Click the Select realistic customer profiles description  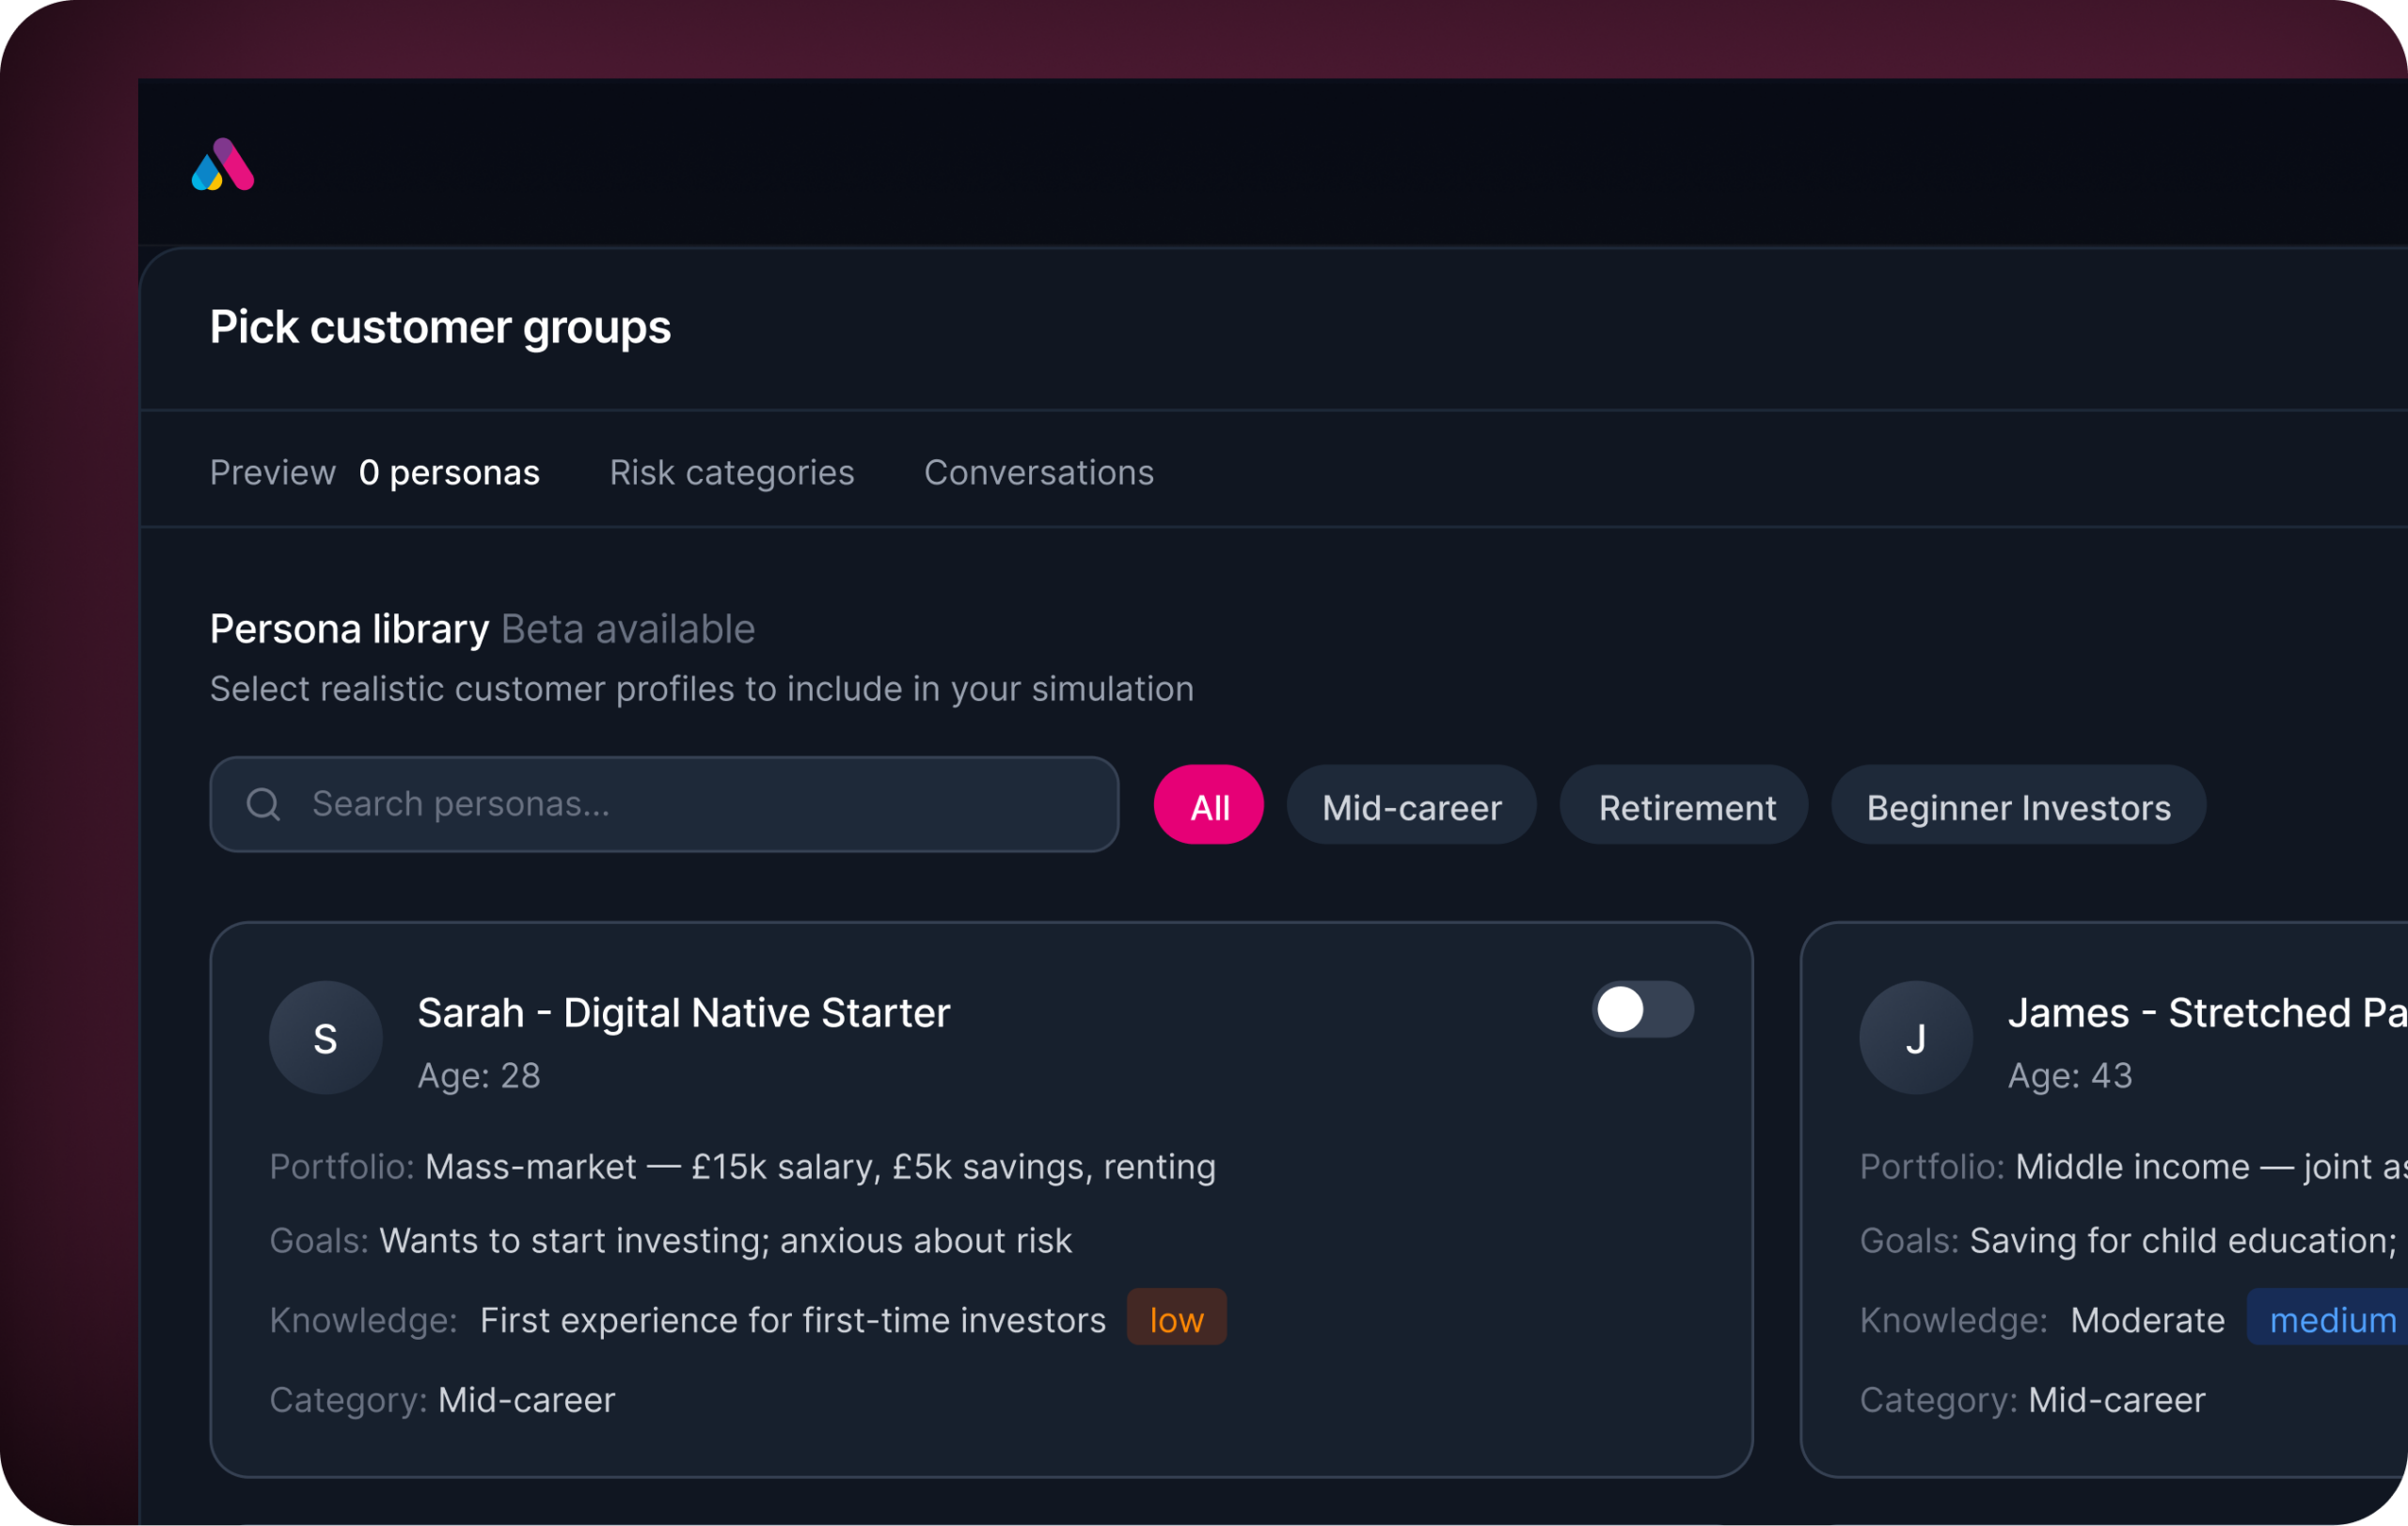point(702,689)
